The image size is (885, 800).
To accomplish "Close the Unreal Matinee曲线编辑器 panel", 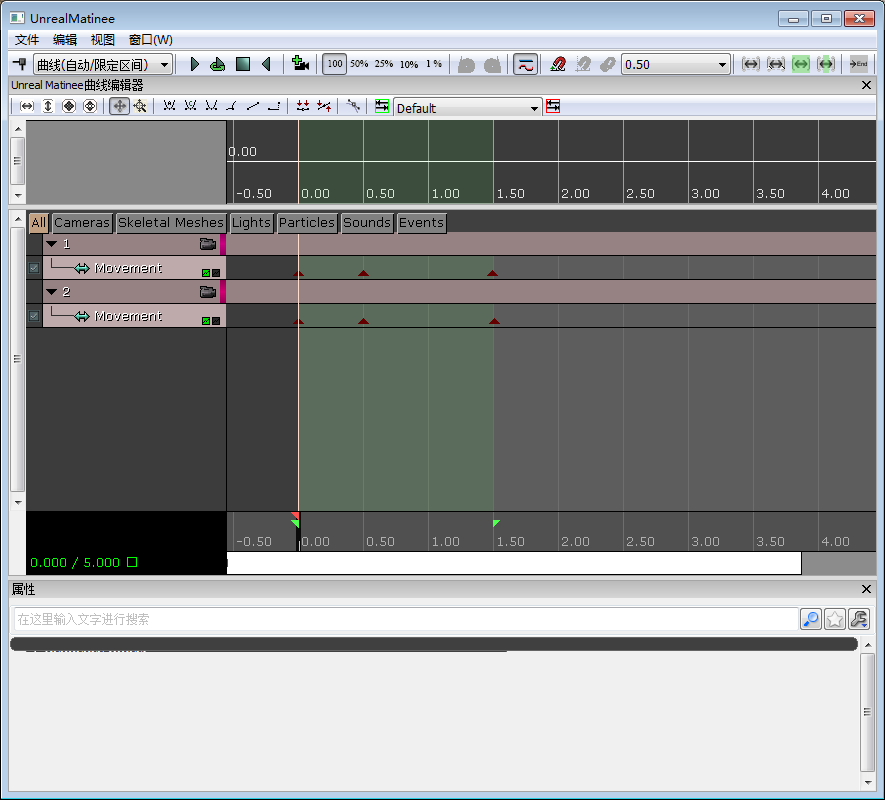I will pos(866,85).
